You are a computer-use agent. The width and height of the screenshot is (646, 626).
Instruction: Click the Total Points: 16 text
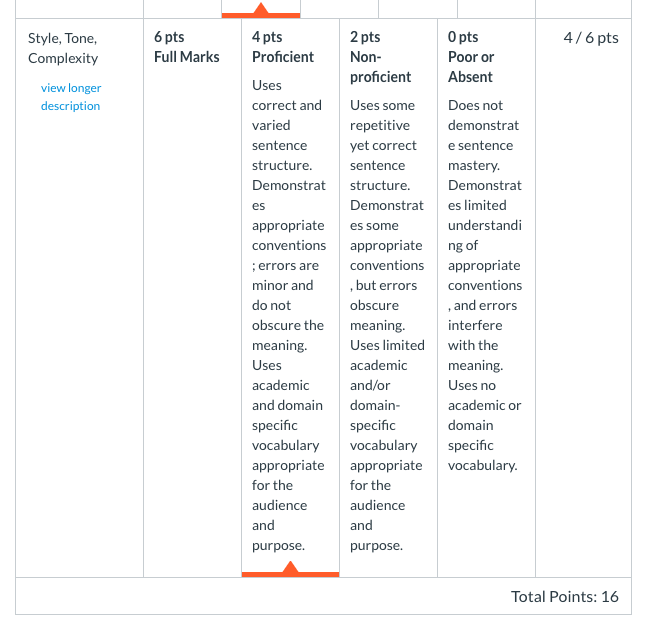point(564,596)
